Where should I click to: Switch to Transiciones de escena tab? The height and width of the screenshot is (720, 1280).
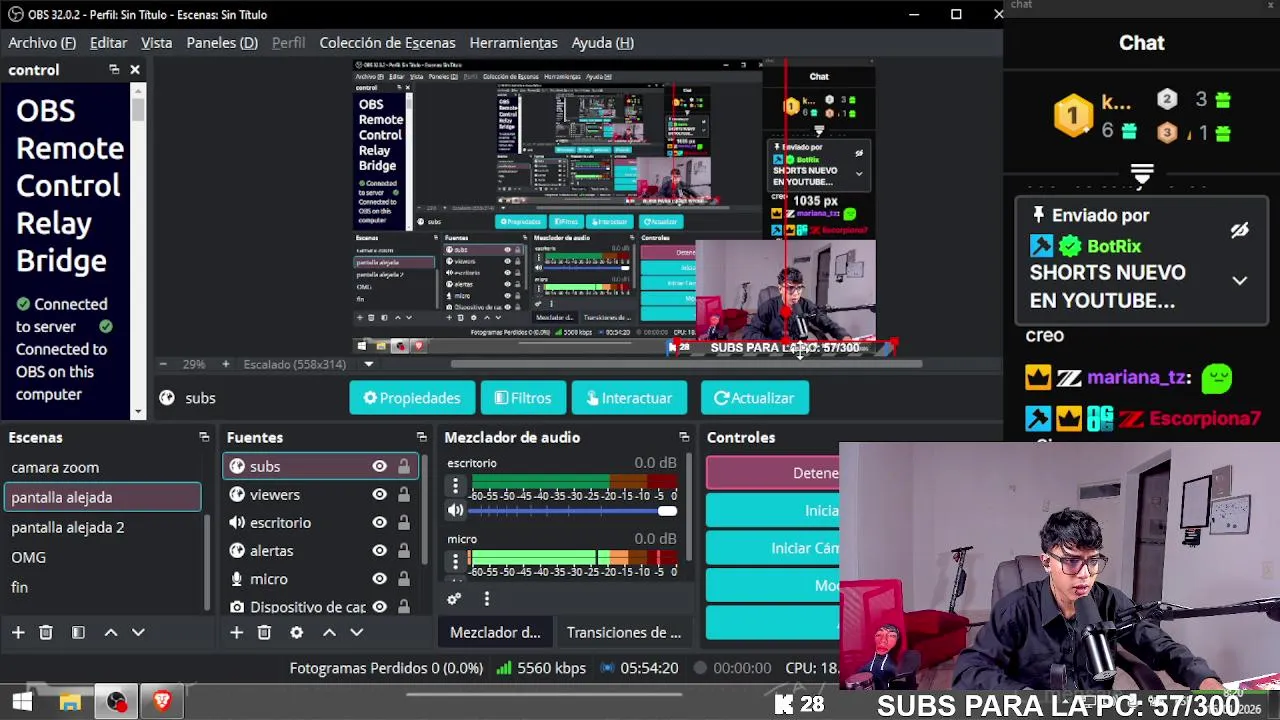pos(624,632)
